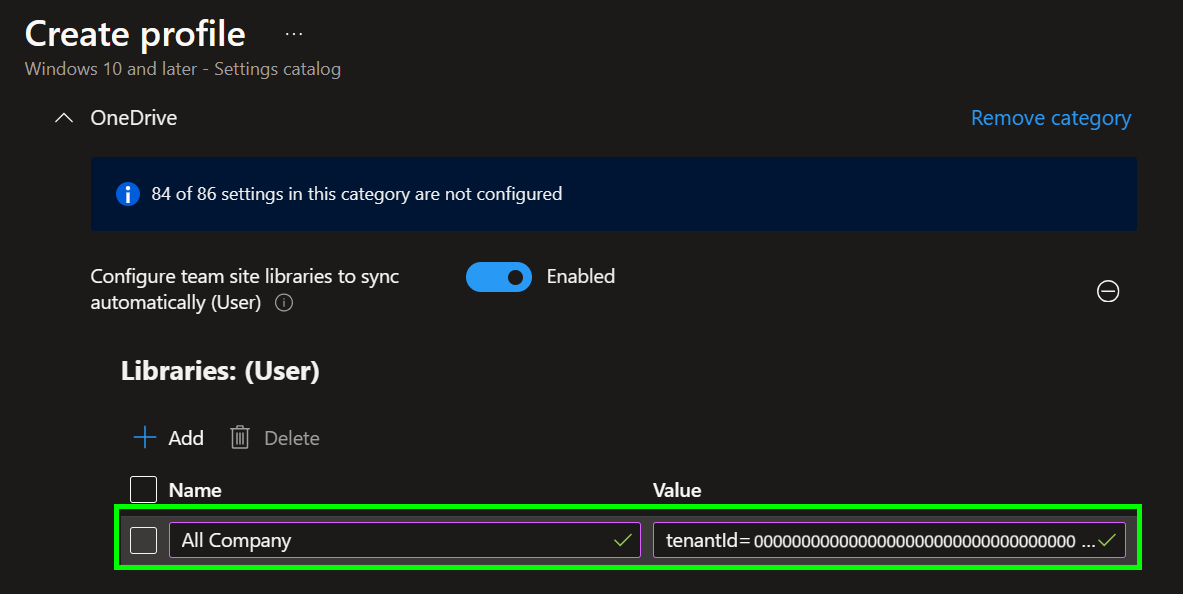Disable the team site libraries sync toggle
This screenshot has width=1183, height=594.
pyautogui.click(x=498, y=277)
